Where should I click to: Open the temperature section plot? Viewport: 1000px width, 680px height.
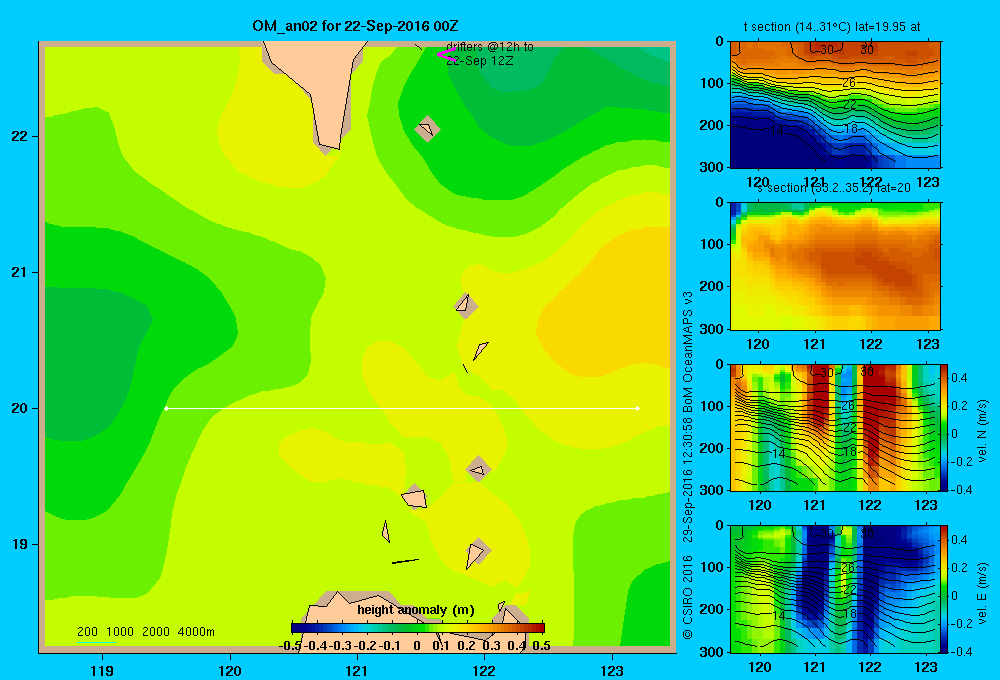click(835, 105)
